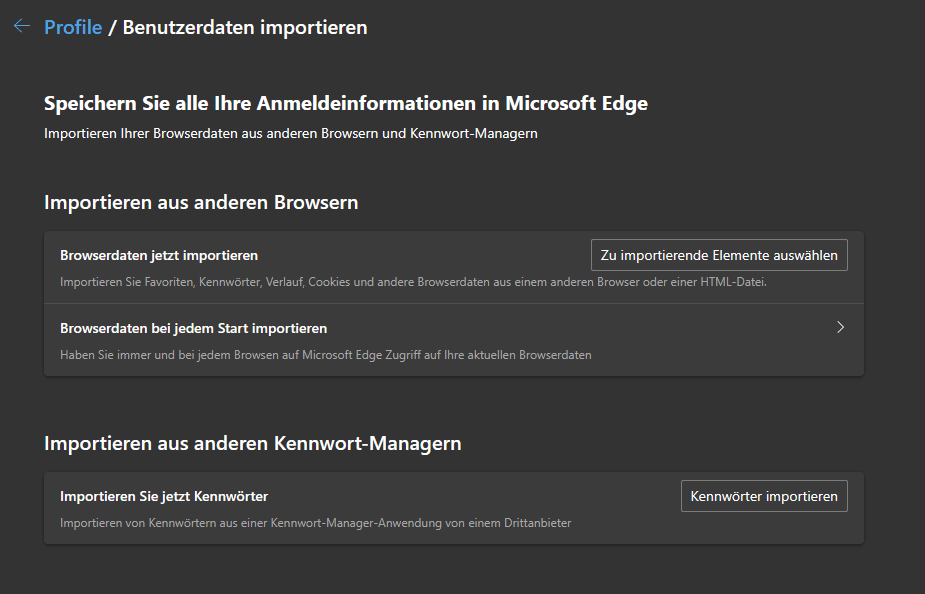Click the slash separator in the breadcrumb

[112, 27]
